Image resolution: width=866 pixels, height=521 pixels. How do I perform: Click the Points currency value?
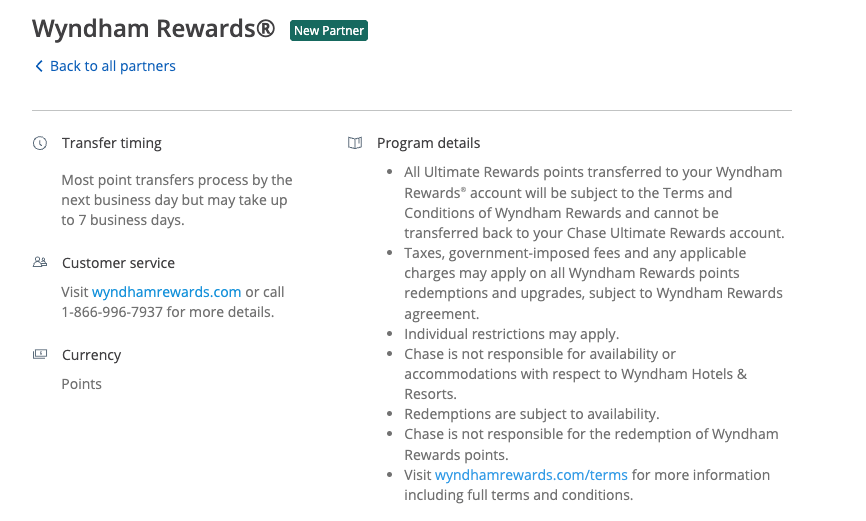click(x=82, y=384)
